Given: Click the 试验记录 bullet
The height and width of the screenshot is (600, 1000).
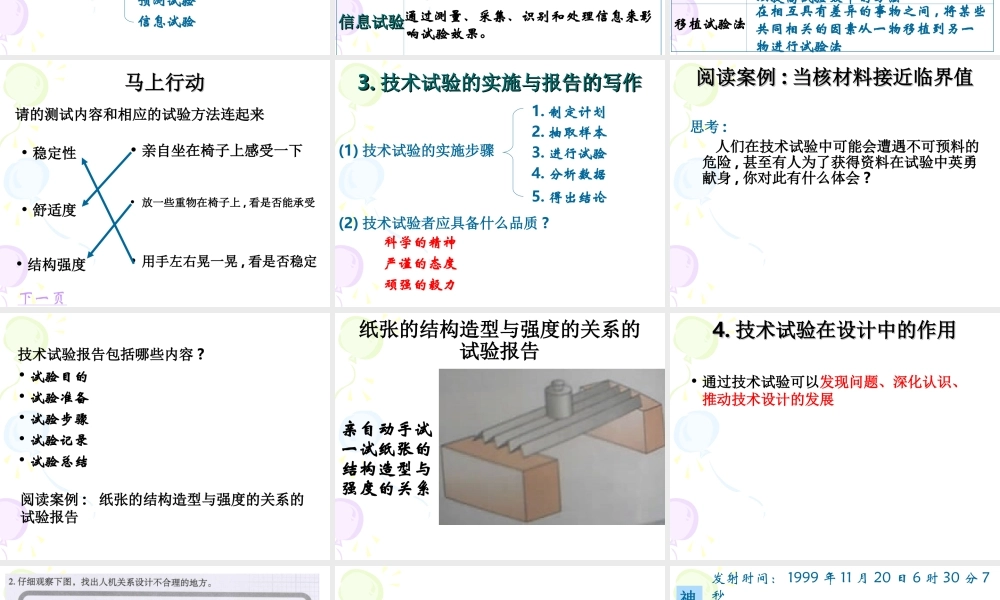Looking at the screenshot, I should tap(59, 440).
